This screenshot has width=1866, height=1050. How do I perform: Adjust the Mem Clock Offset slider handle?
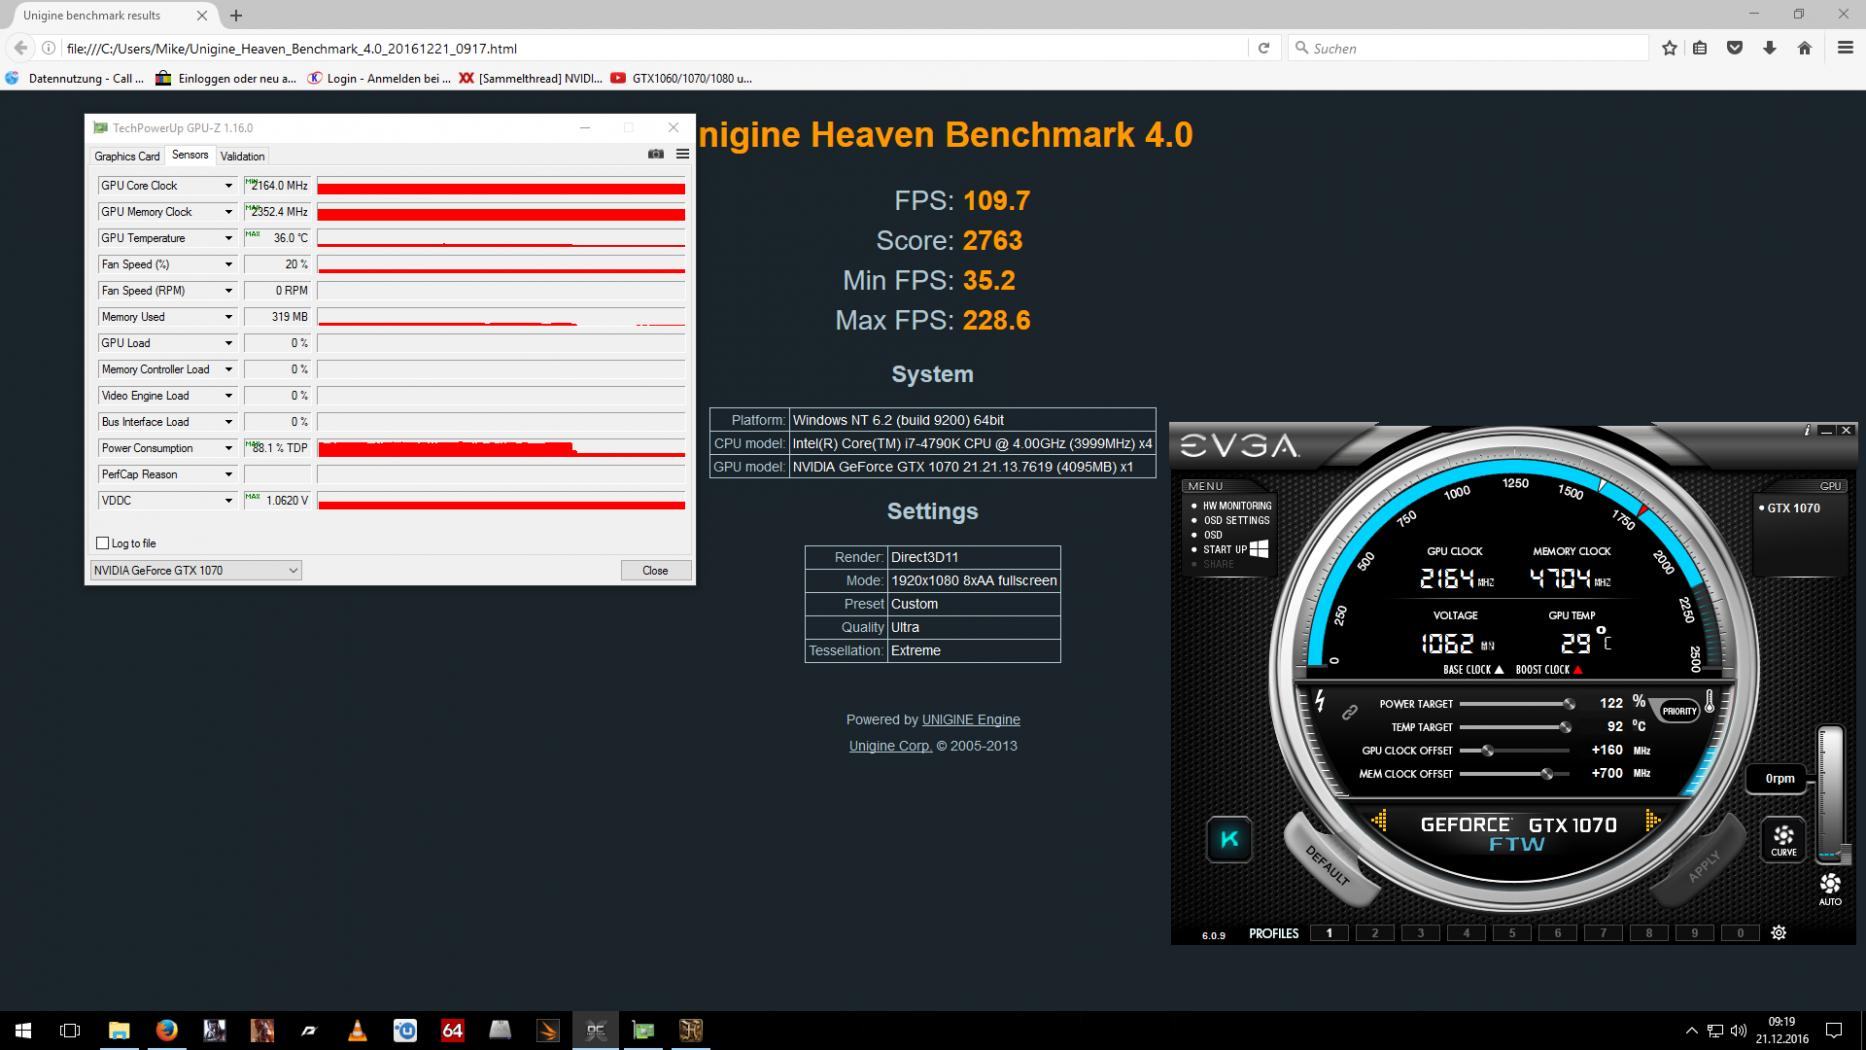pos(1547,774)
